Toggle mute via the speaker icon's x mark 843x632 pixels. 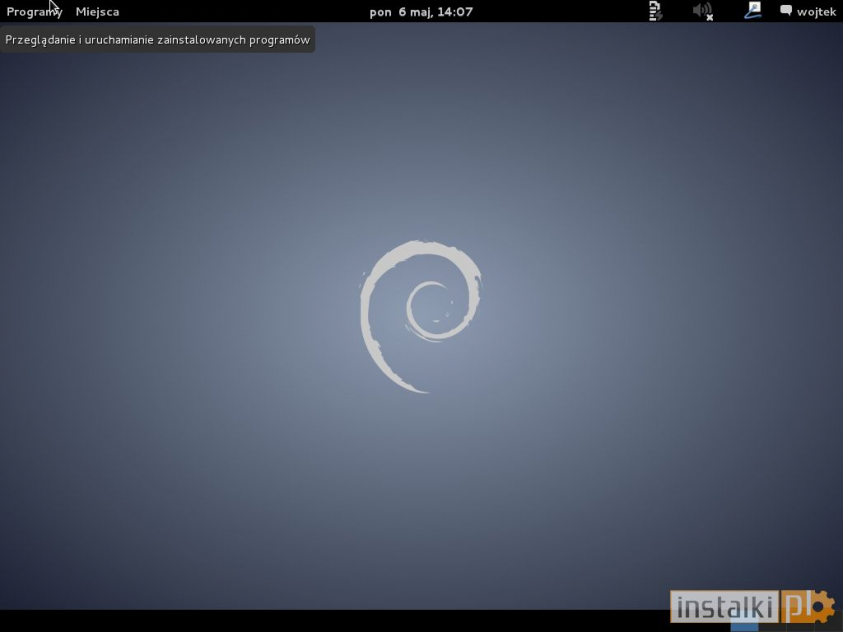pyautogui.click(x=709, y=15)
